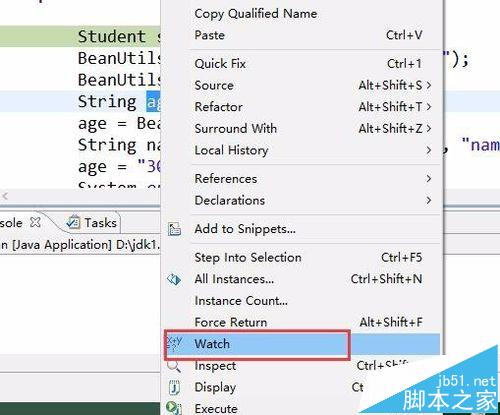The width and height of the screenshot is (500, 415).
Task: Click the Ctrl+F5 shortcut text
Action: click(x=402, y=257)
